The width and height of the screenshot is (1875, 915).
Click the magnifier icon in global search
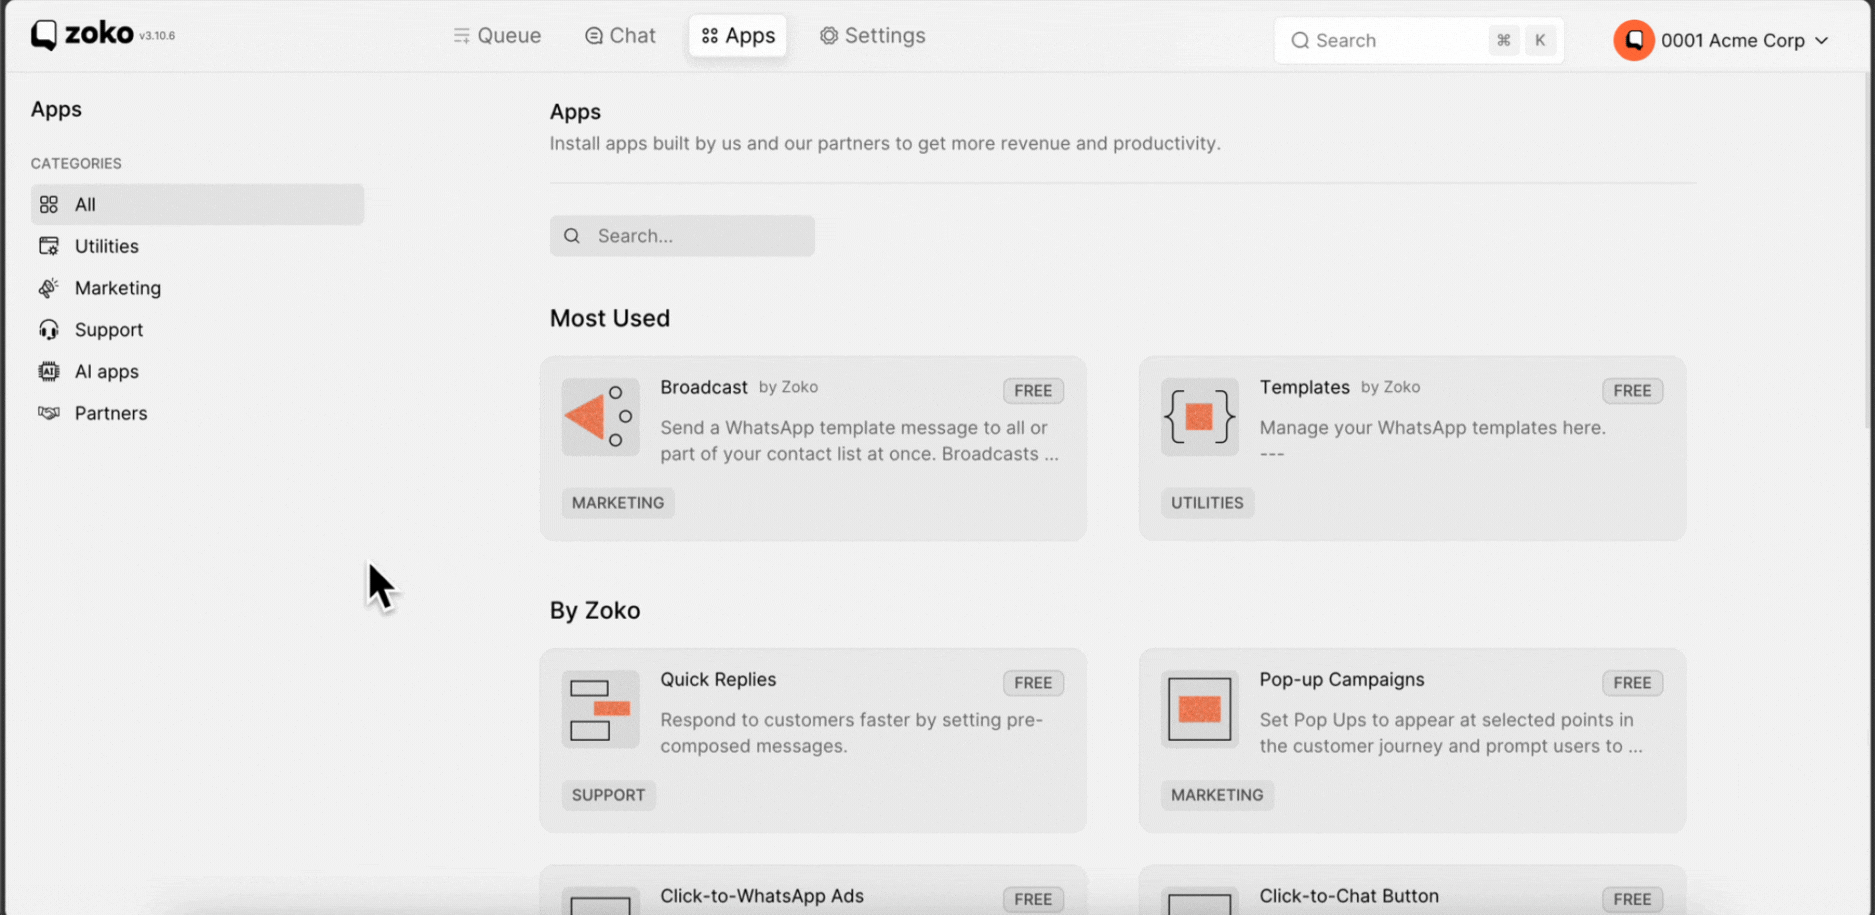click(x=1300, y=40)
